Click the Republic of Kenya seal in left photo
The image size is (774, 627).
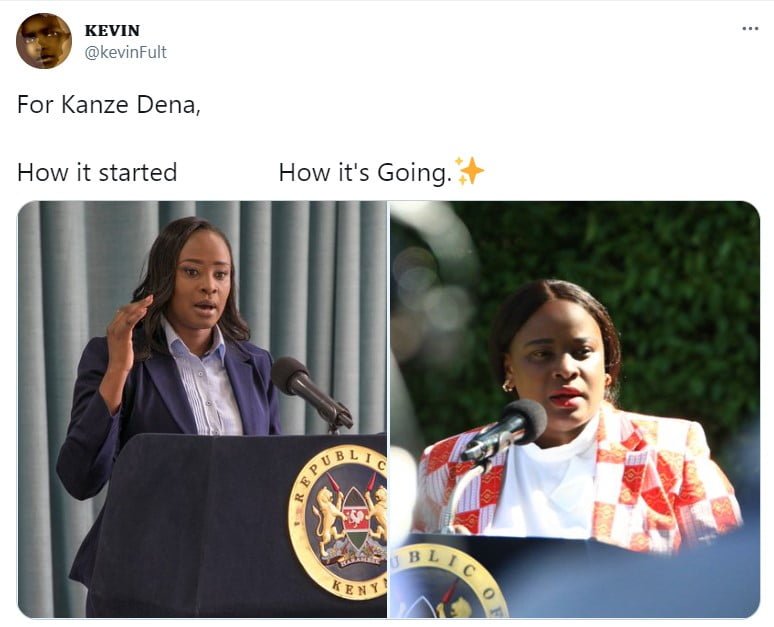pyautogui.click(x=340, y=522)
